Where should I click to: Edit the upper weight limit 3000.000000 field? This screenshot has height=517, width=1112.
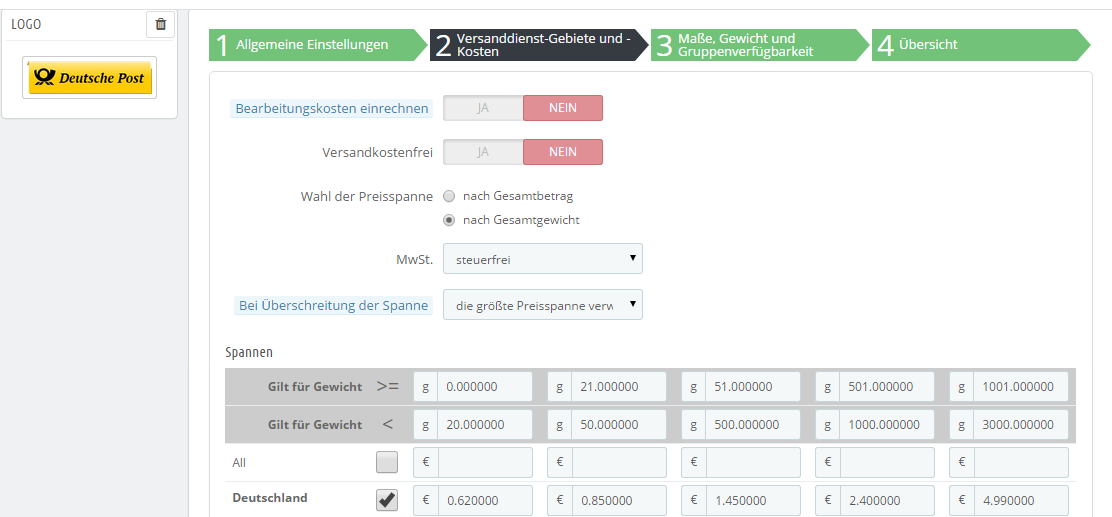tap(1020, 425)
